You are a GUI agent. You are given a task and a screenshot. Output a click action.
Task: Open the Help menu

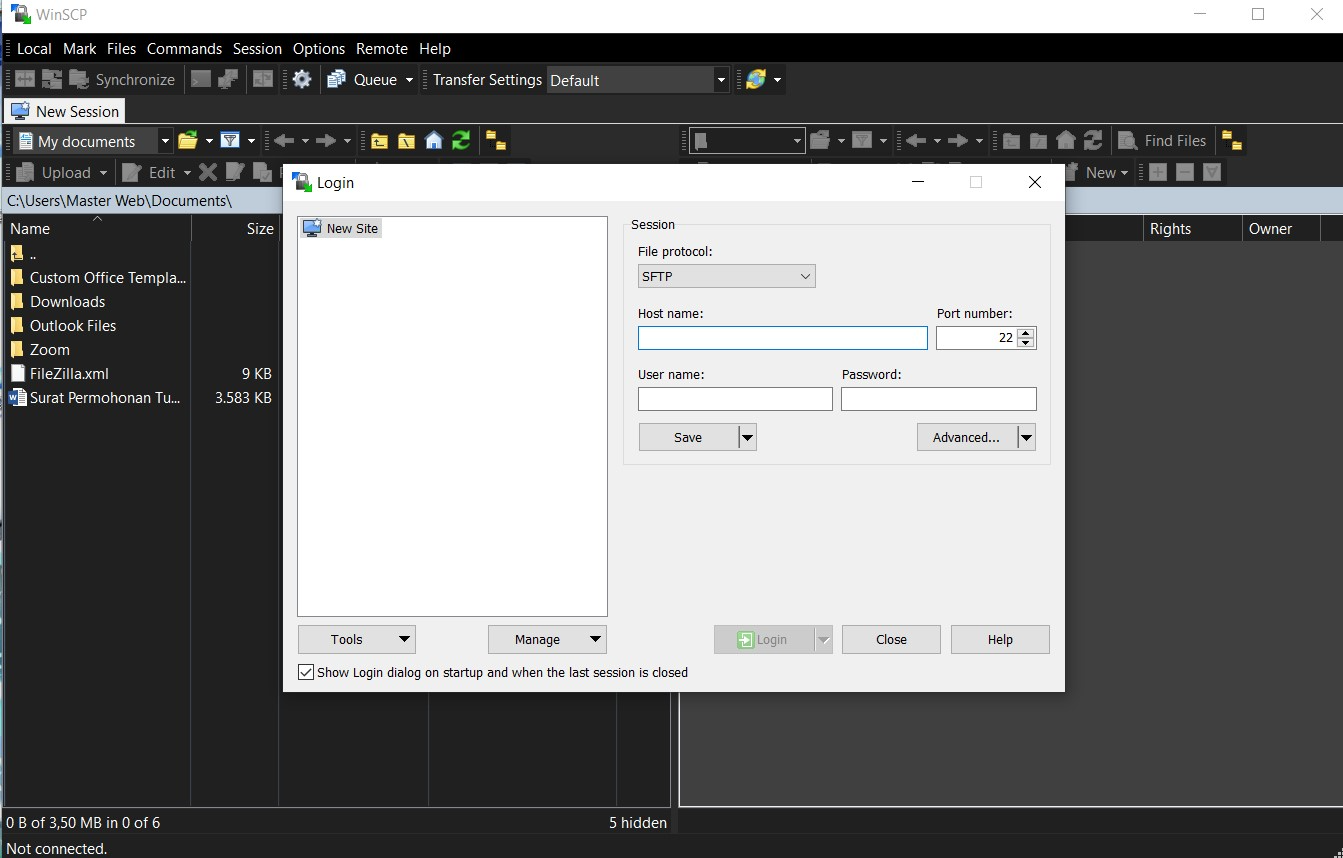(x=435, y=48)
